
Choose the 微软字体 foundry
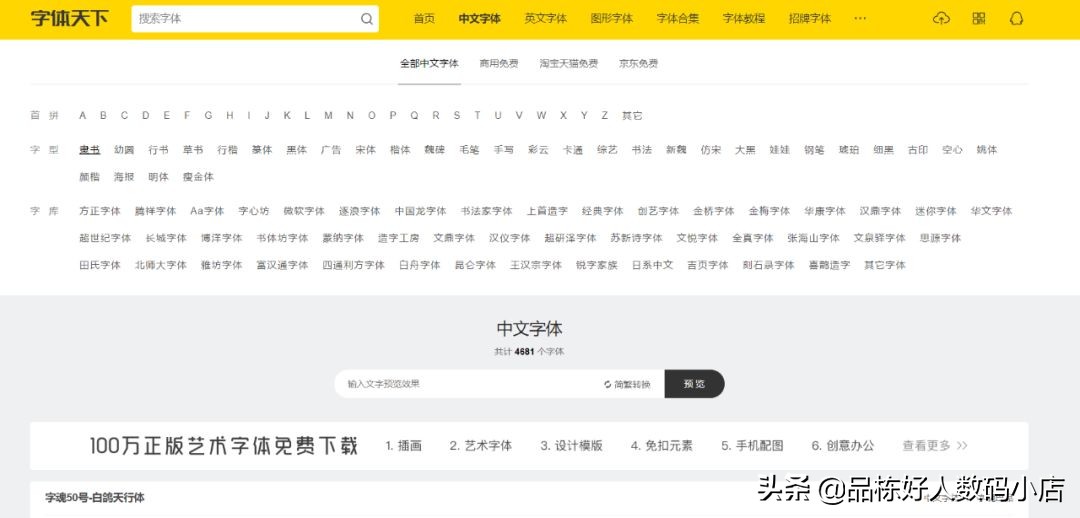(x=304, y=211)
